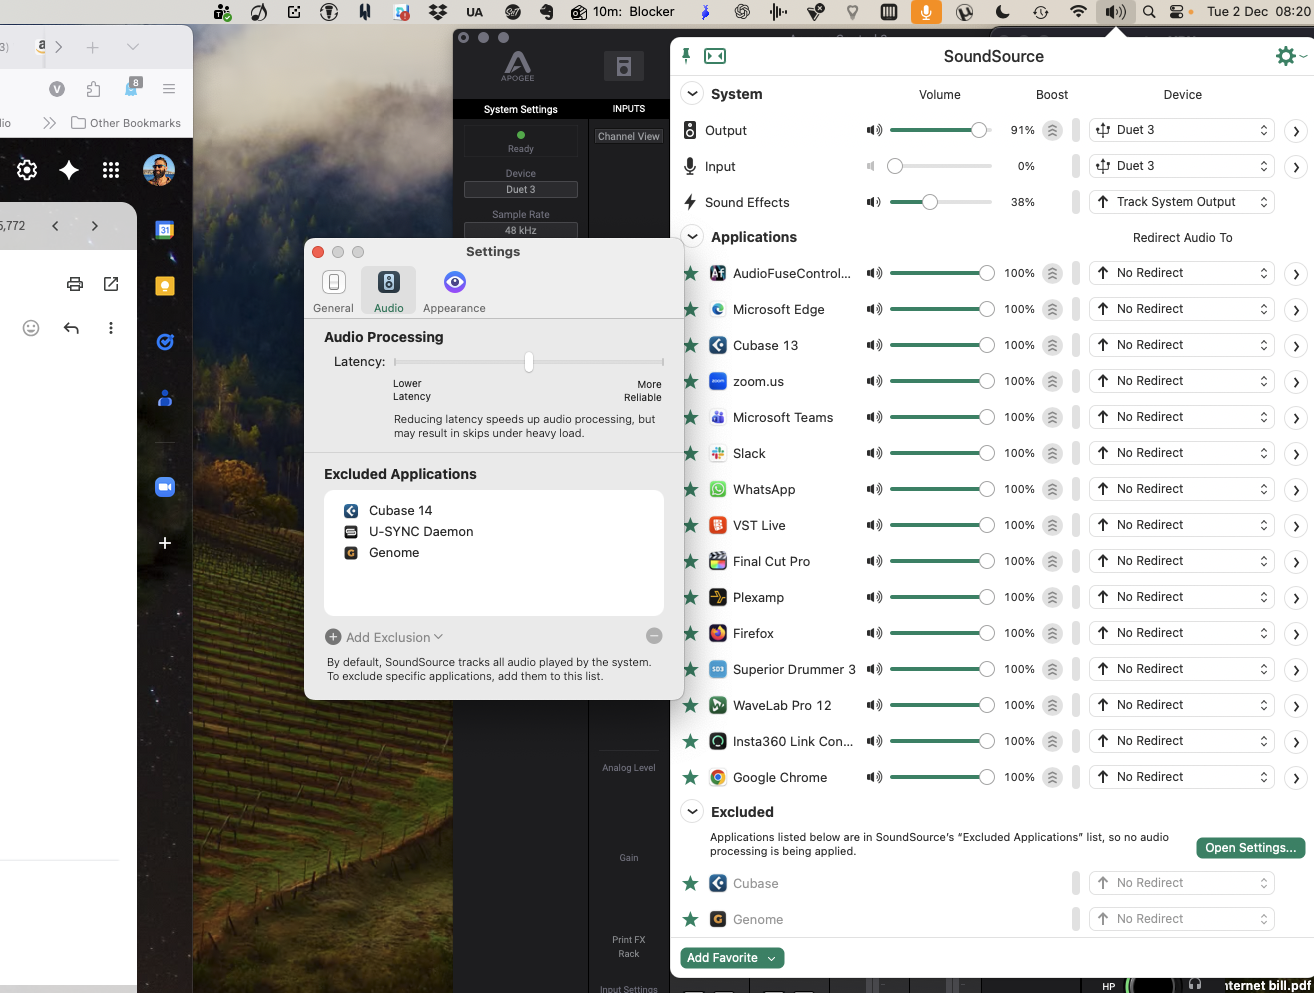Image resolution: width=1314 pixels, height=993 pixels.
Task: Mute the Microsoft Edge speaker icon
Action: coord(874,310)
